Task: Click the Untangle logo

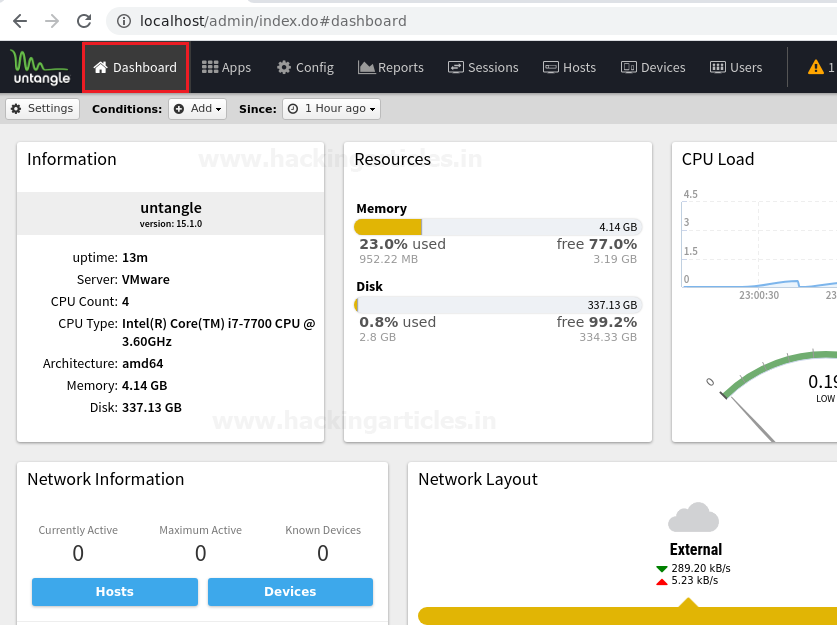Action: [x=41, y=68]
